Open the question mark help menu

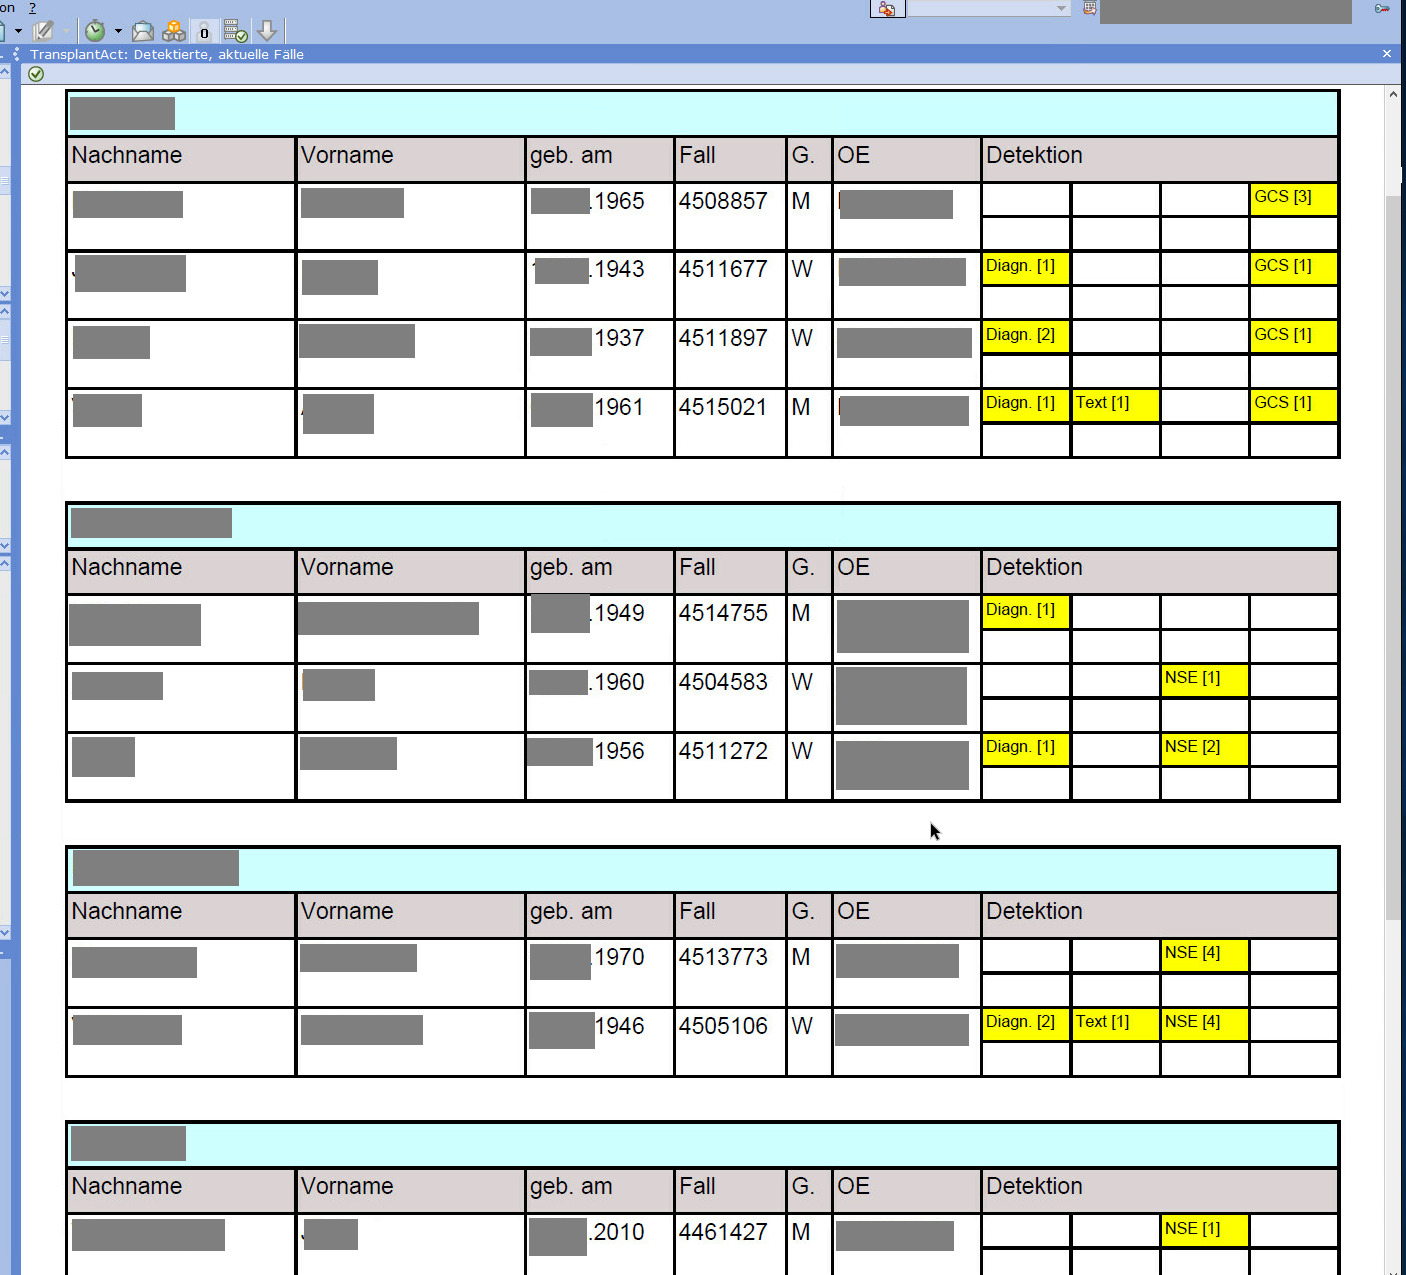32,7
